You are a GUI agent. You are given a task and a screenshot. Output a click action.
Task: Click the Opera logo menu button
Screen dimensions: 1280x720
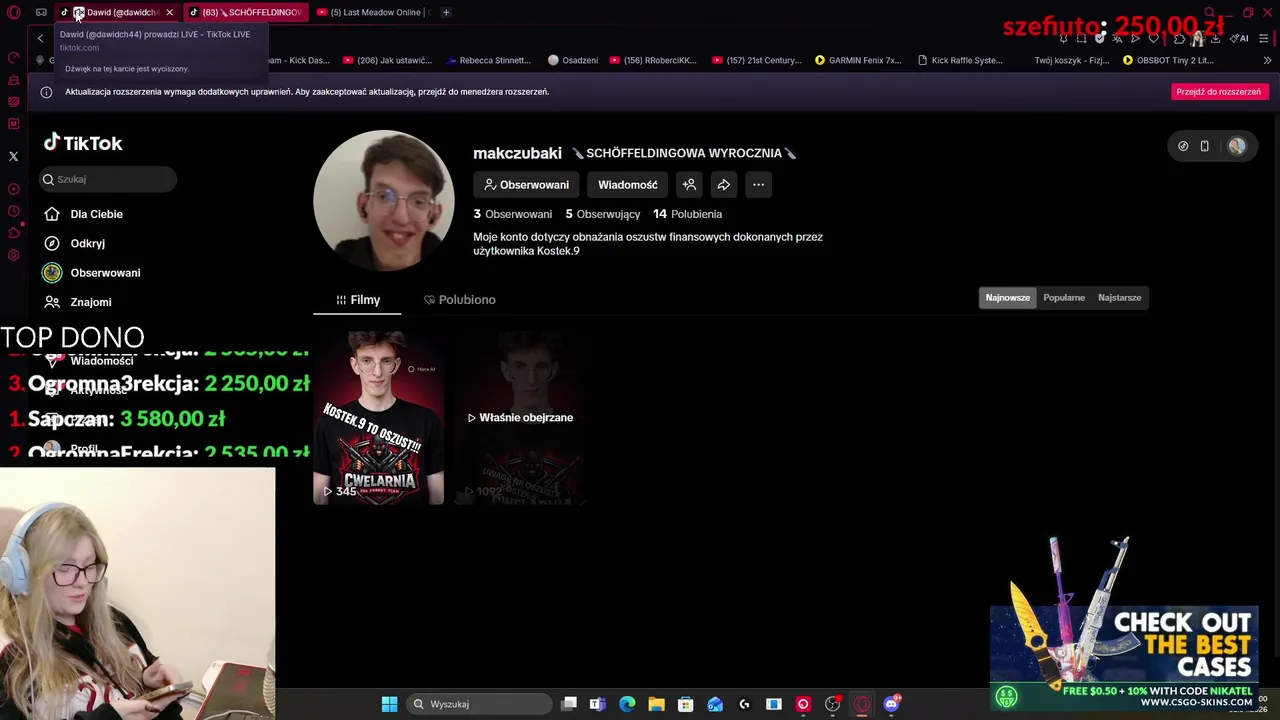point(13,12)
